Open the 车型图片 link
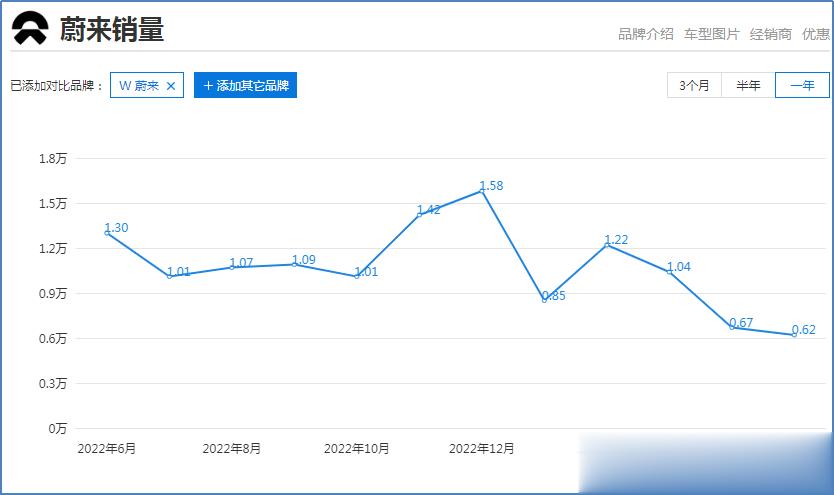The image size is (834, 495). pos(712,34)
